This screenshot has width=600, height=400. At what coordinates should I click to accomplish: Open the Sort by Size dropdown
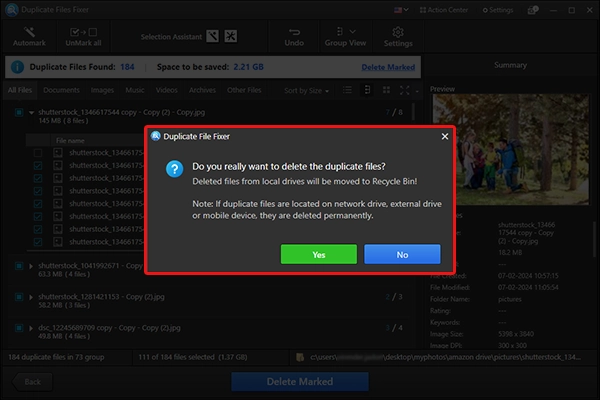point(306,91)
